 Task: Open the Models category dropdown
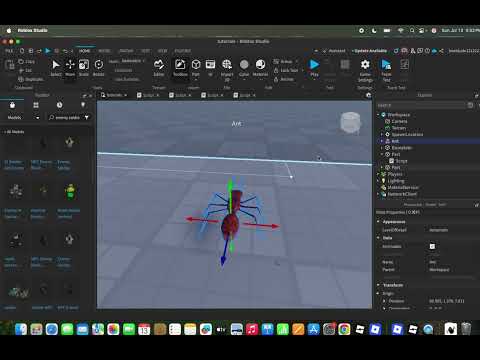(x=23, y=118)
